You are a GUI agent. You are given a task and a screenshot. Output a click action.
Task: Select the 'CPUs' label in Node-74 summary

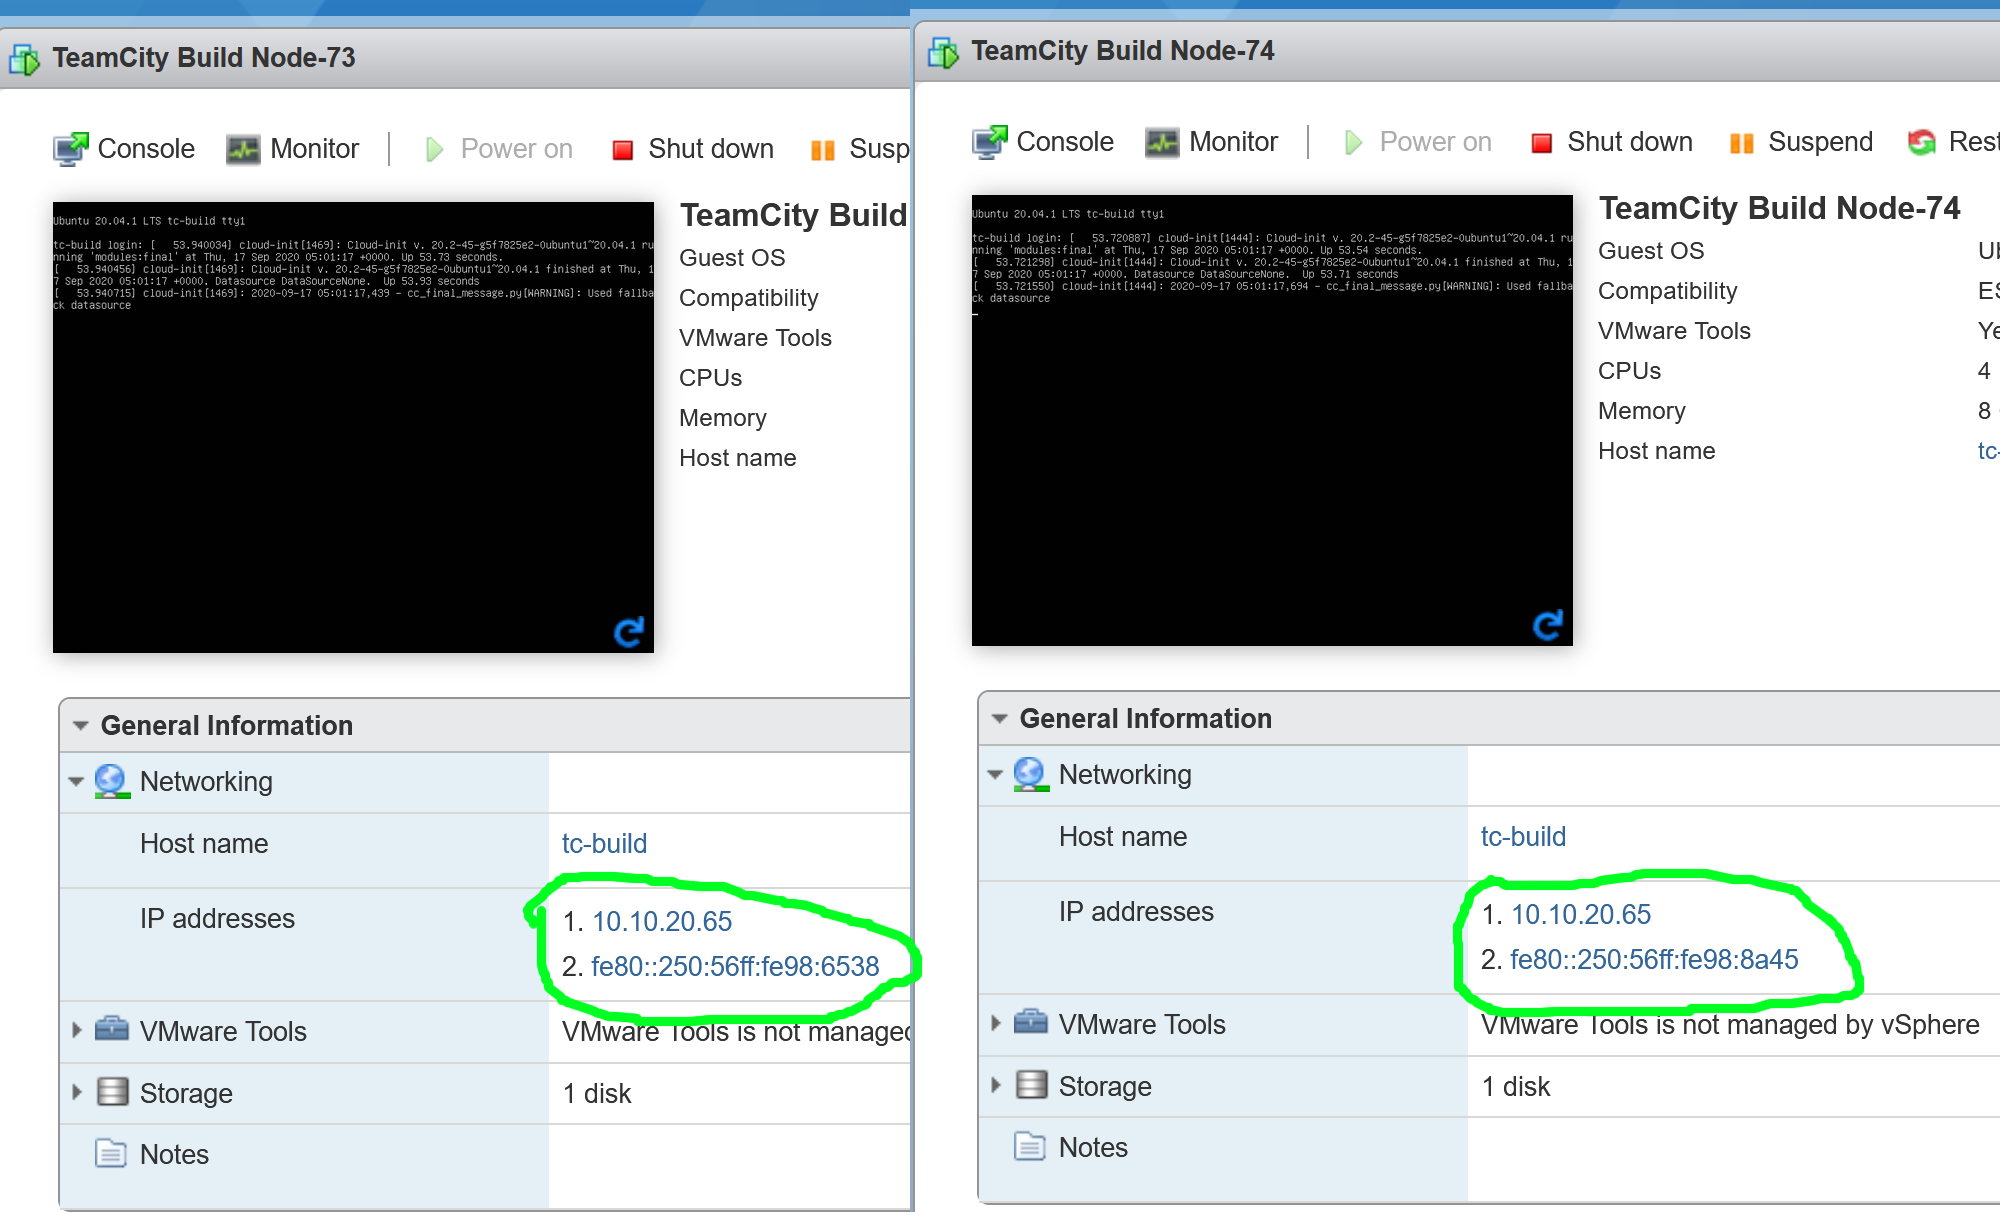tap(1629, 371)
